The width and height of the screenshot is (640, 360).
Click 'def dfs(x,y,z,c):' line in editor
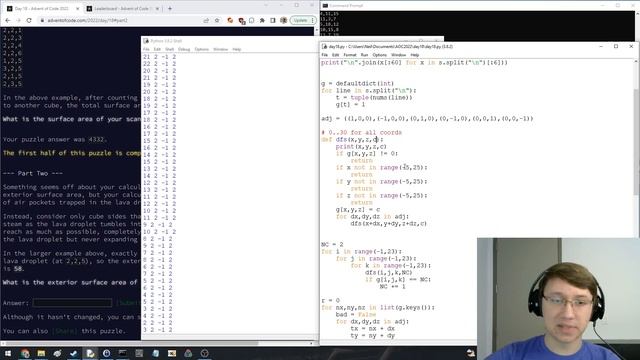[x=352, y=140]
